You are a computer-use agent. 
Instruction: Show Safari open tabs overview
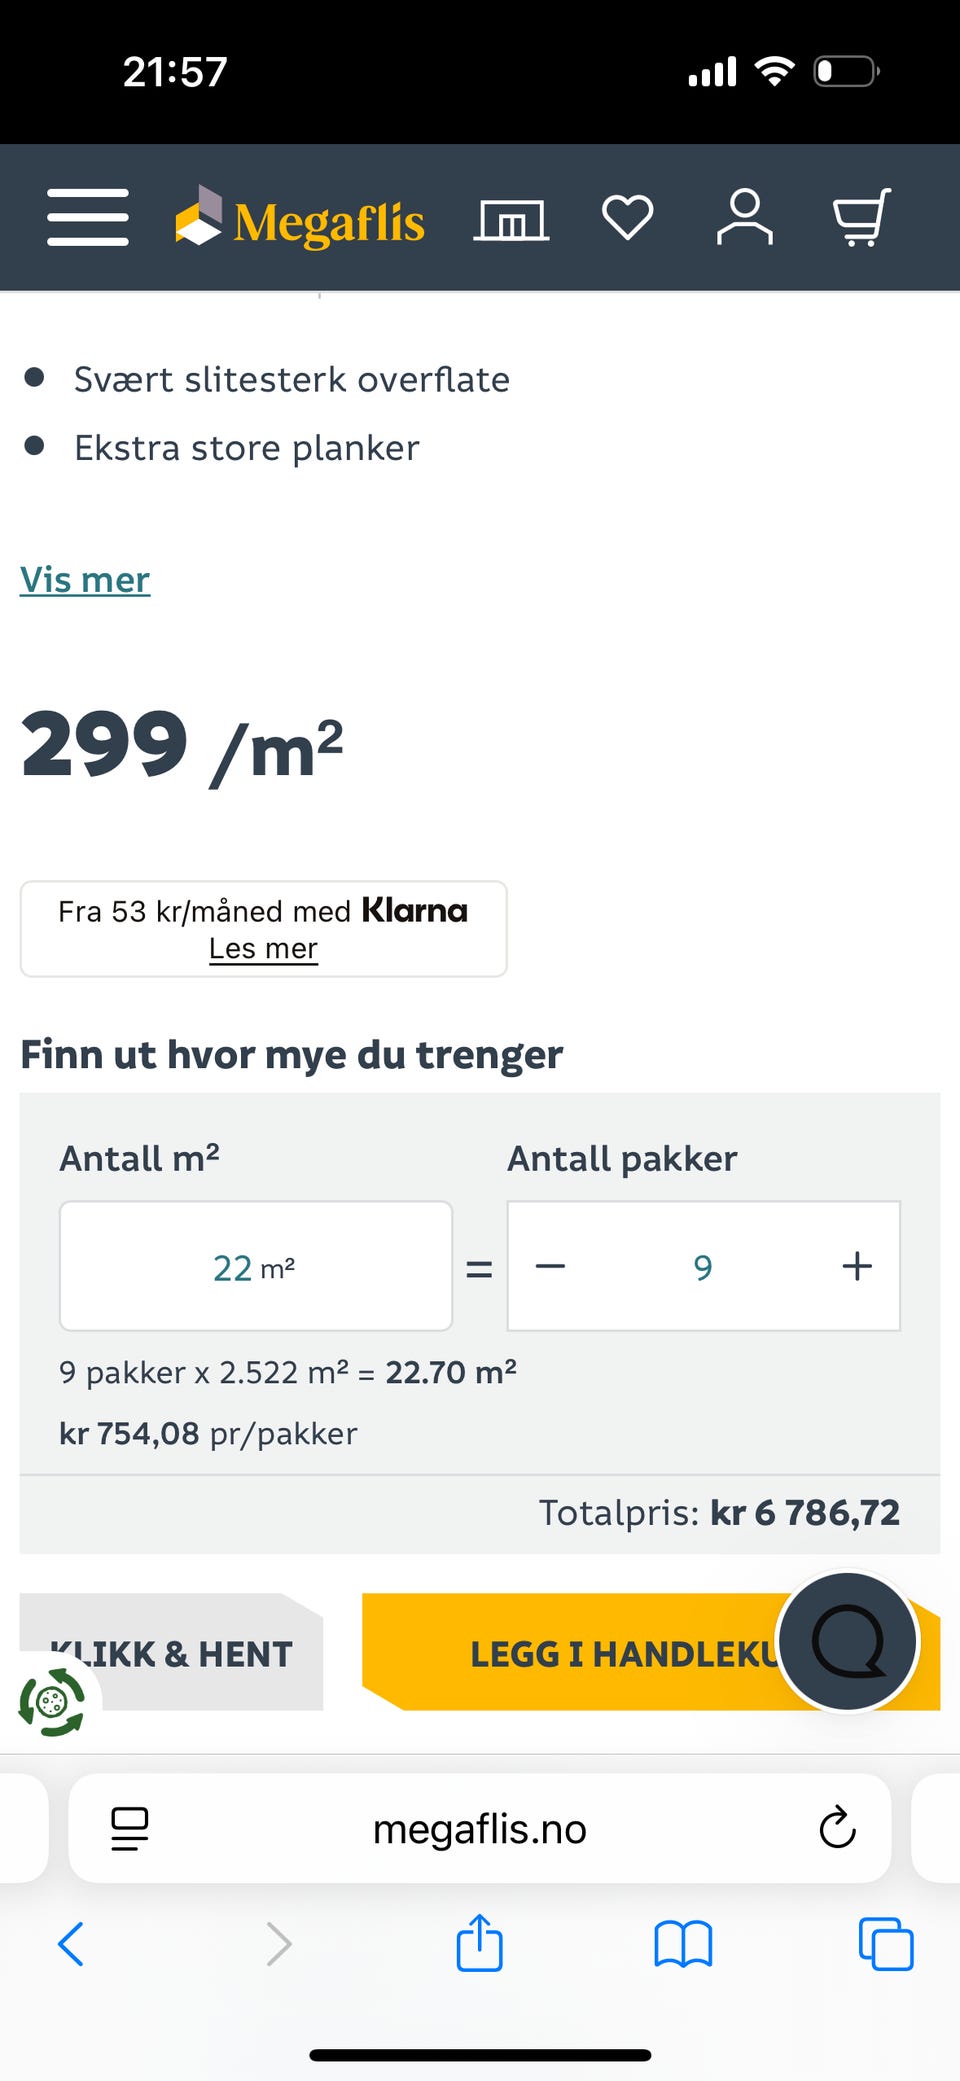point(886,1944)
